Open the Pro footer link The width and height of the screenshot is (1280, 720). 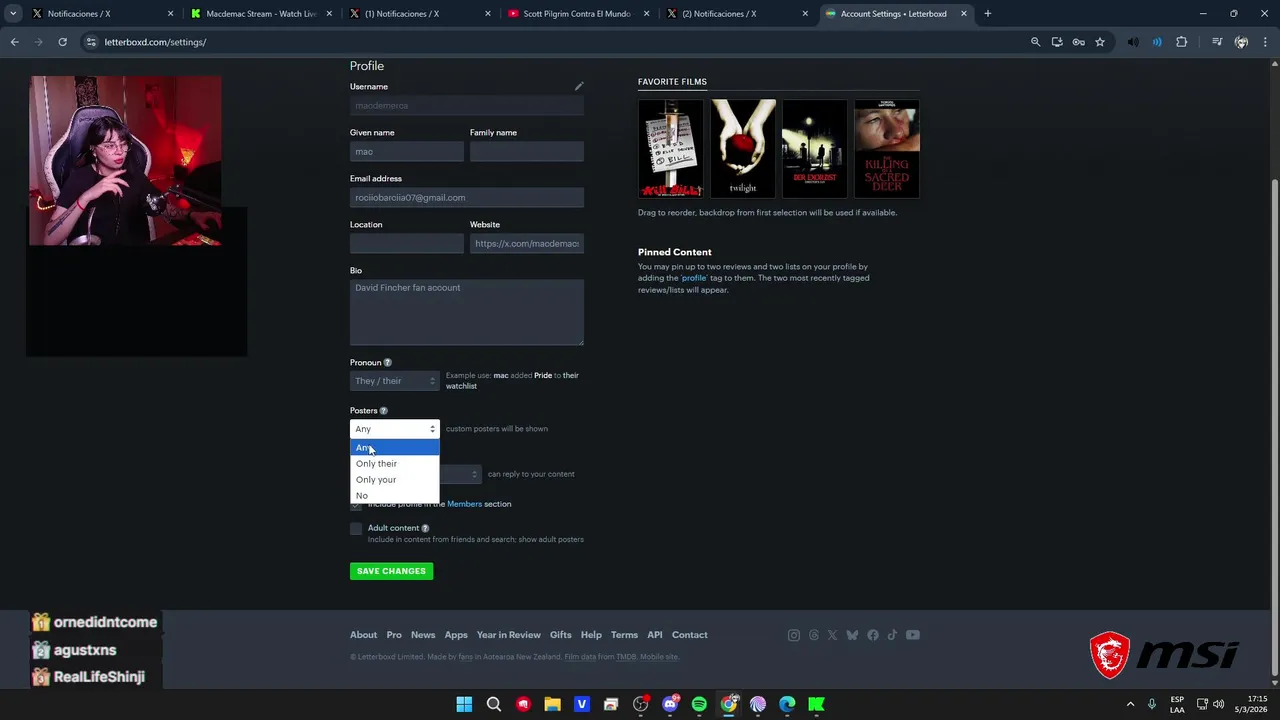pyautogui.click(x=394, y=635)
